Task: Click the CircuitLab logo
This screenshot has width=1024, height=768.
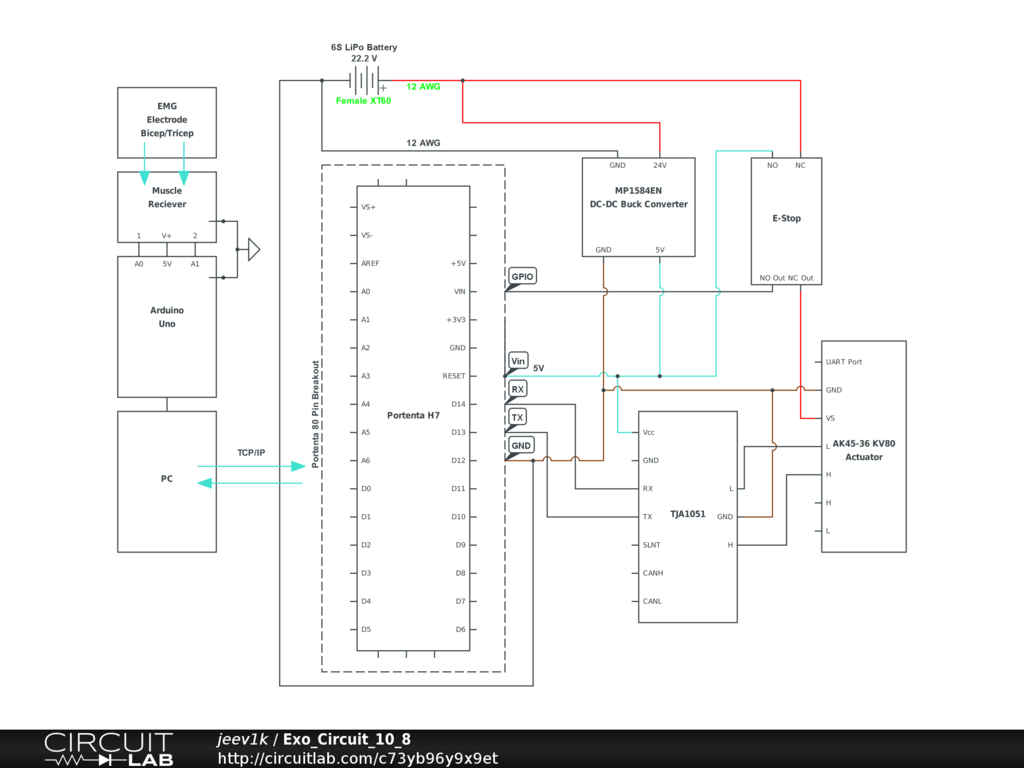Action: 108,748
